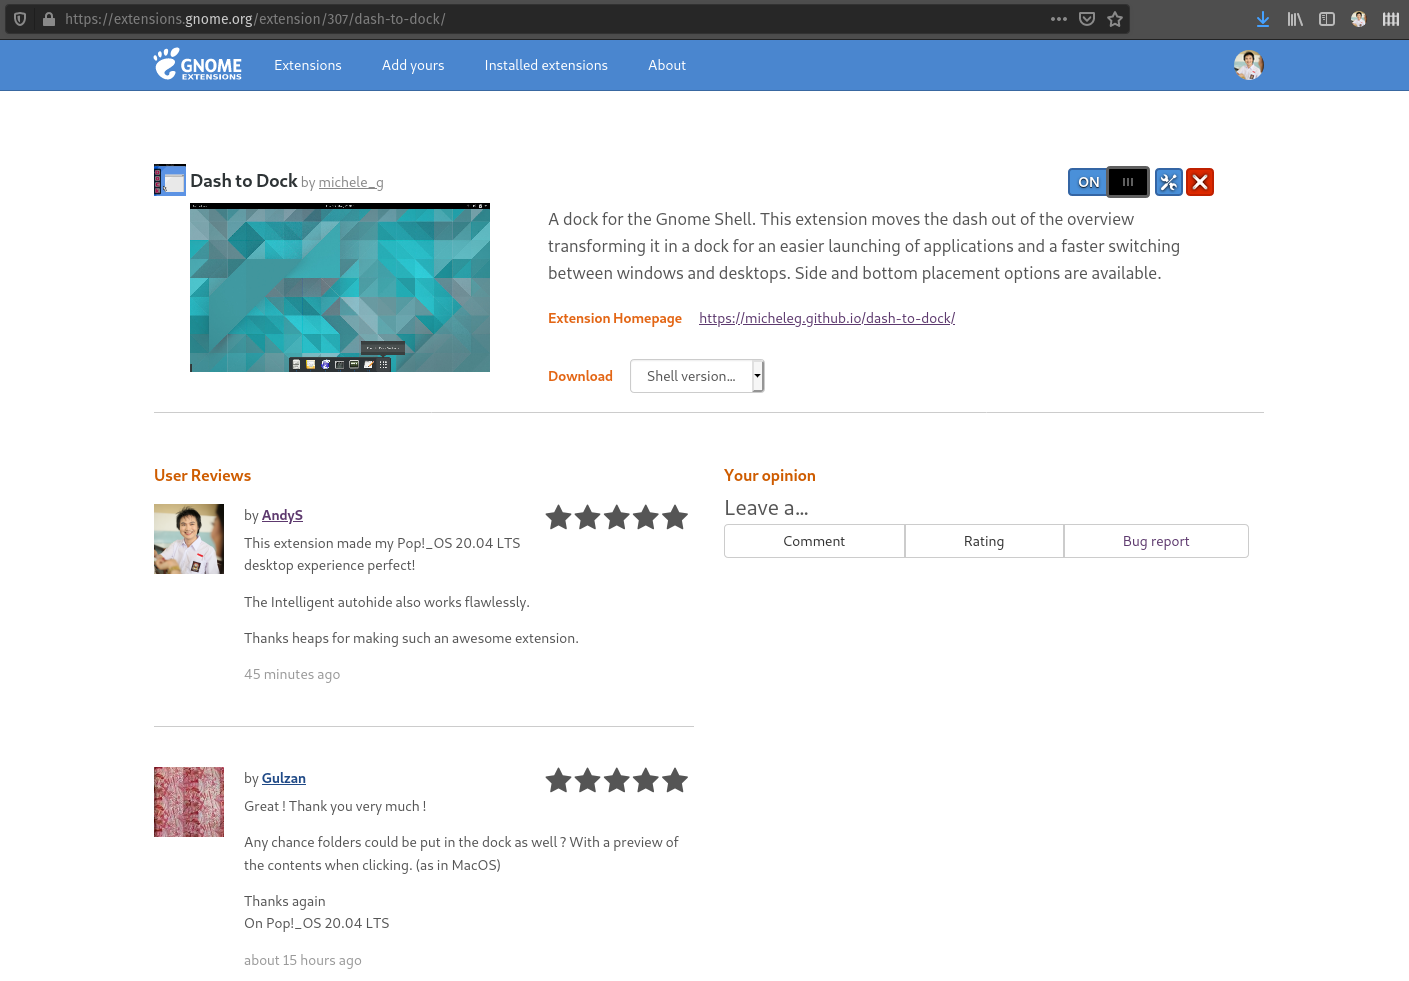Image resolution: width=1409 pixels, height=981 pixels.
Task: Save page to Pocket icon
Action: 1087,19
